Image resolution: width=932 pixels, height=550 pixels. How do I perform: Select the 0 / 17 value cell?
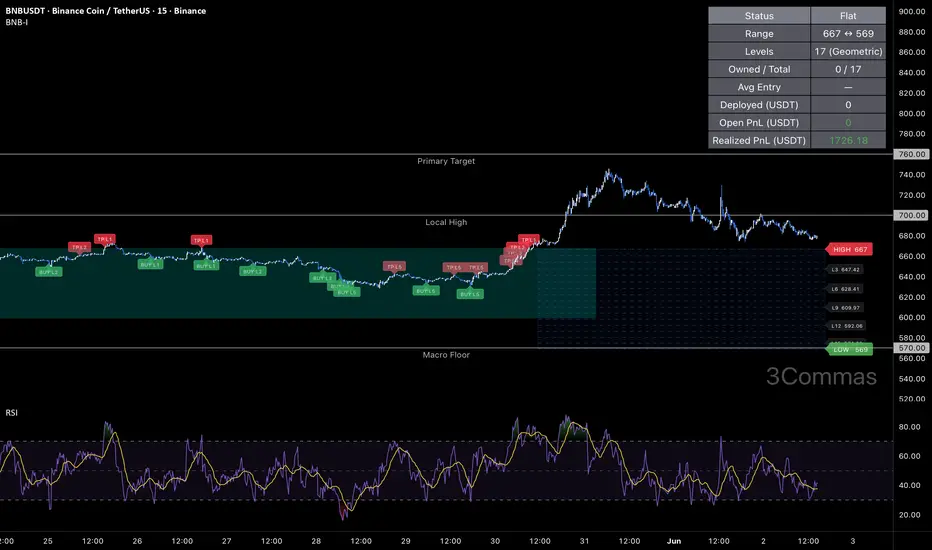pos(848,69)
